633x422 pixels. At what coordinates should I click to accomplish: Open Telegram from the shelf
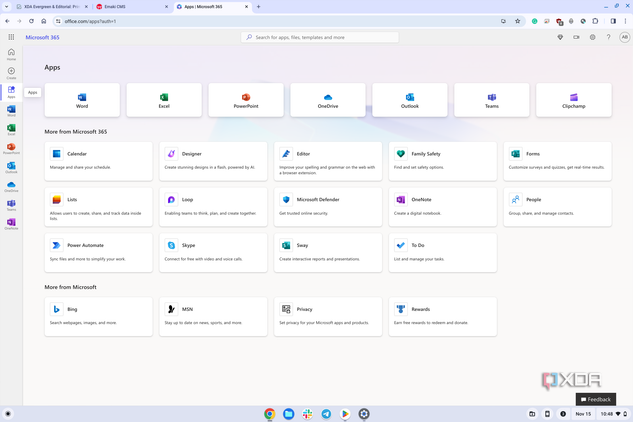[x=326, y=414]
